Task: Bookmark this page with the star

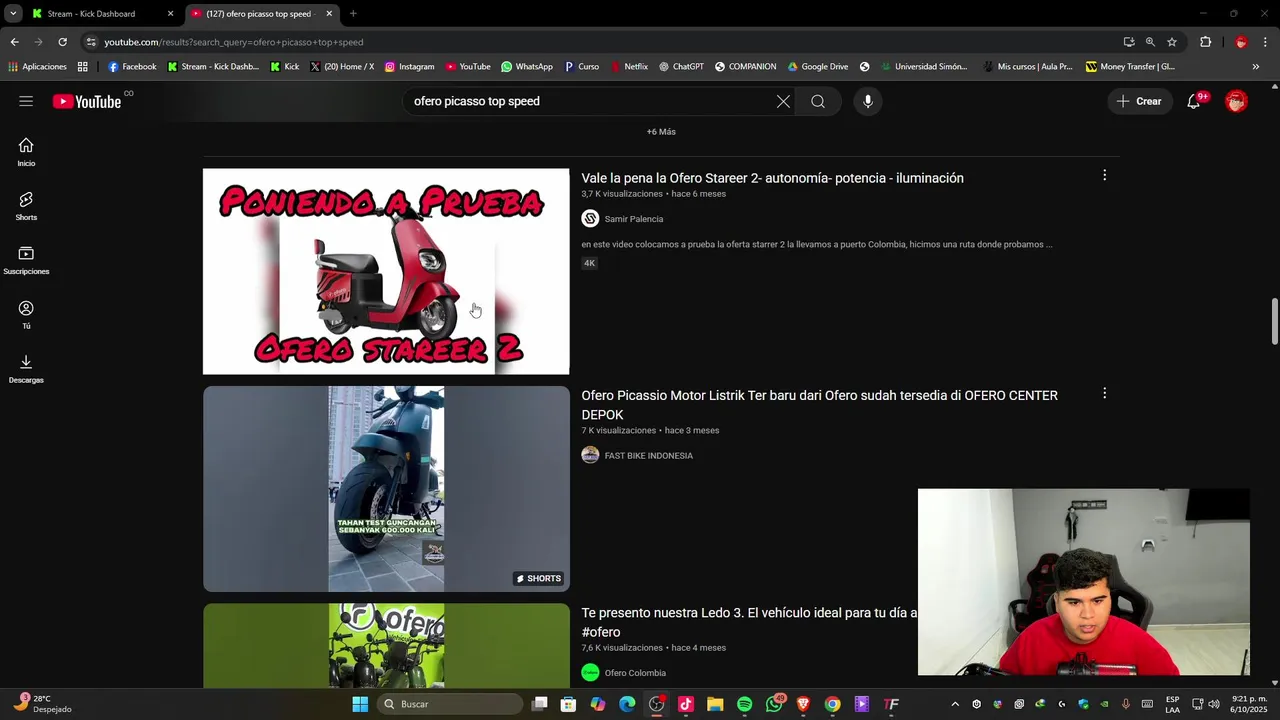Action: pos(1172,42)
